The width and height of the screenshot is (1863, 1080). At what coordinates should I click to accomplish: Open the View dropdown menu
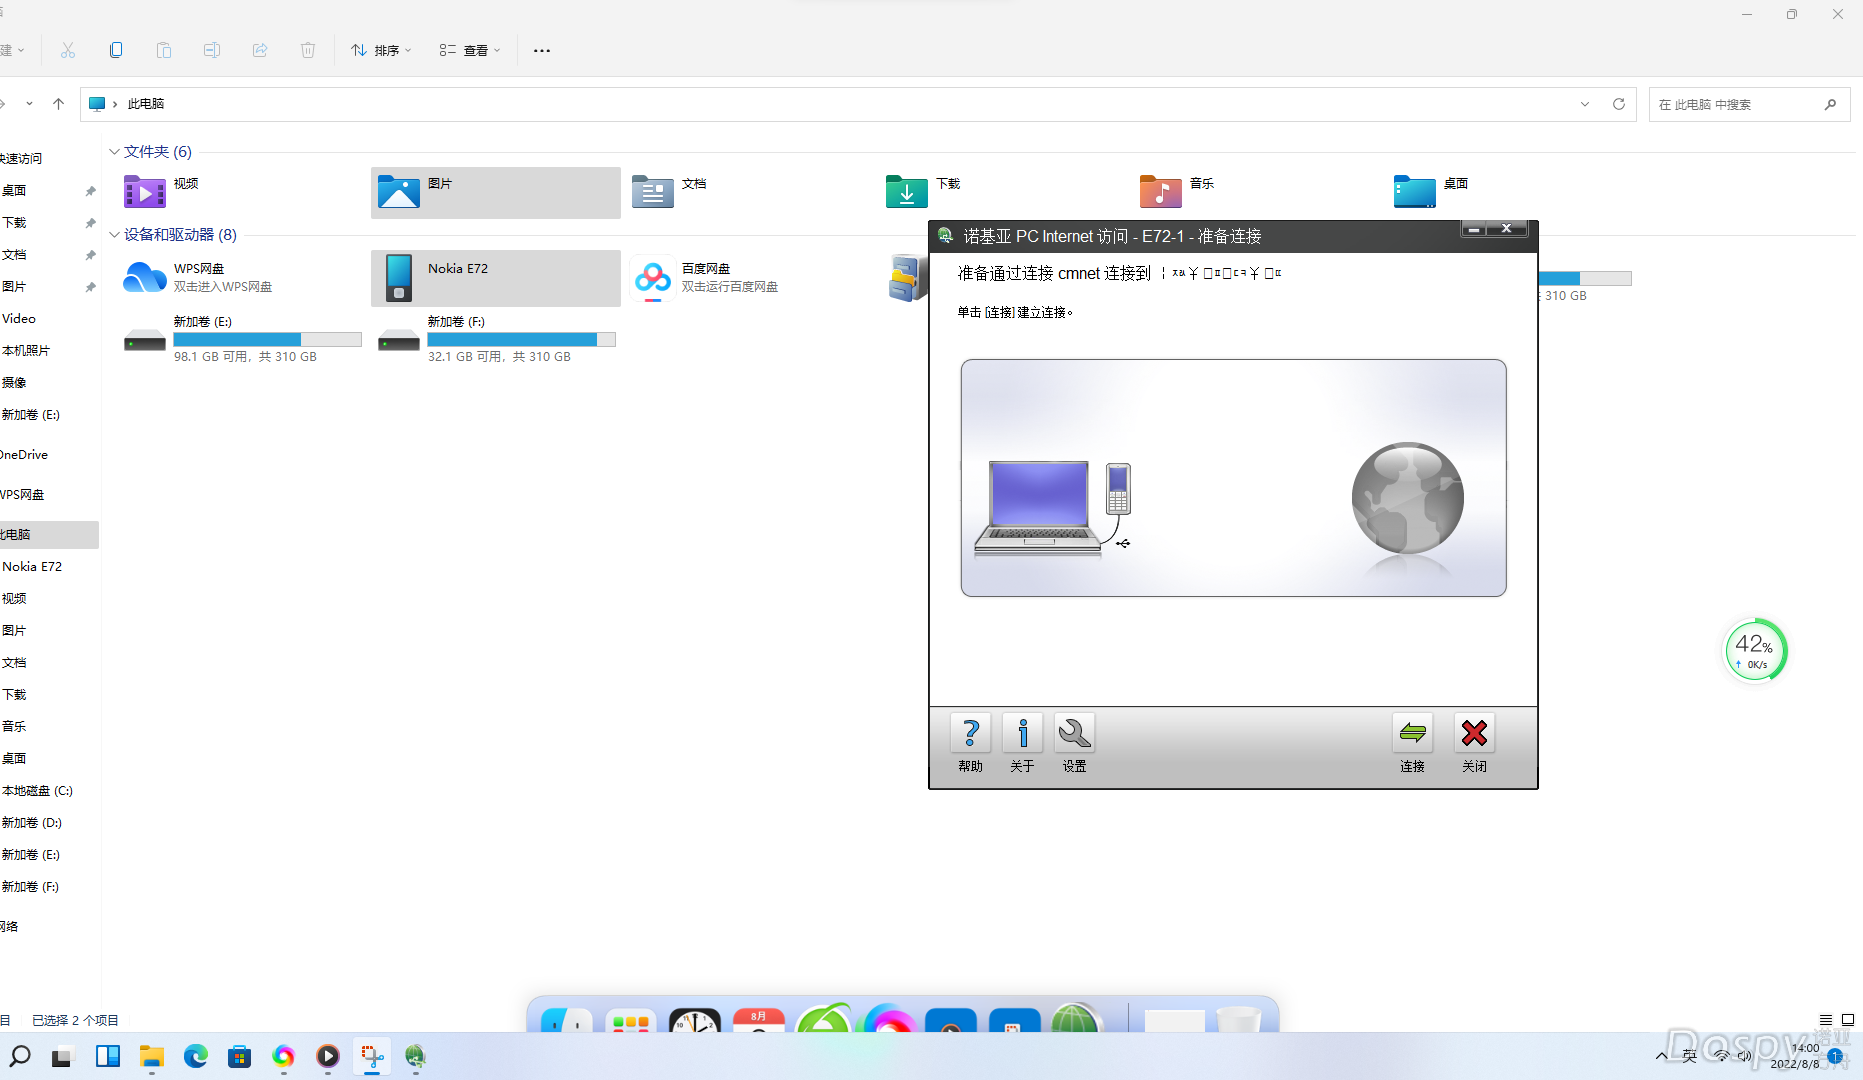[x=470, y=50]
